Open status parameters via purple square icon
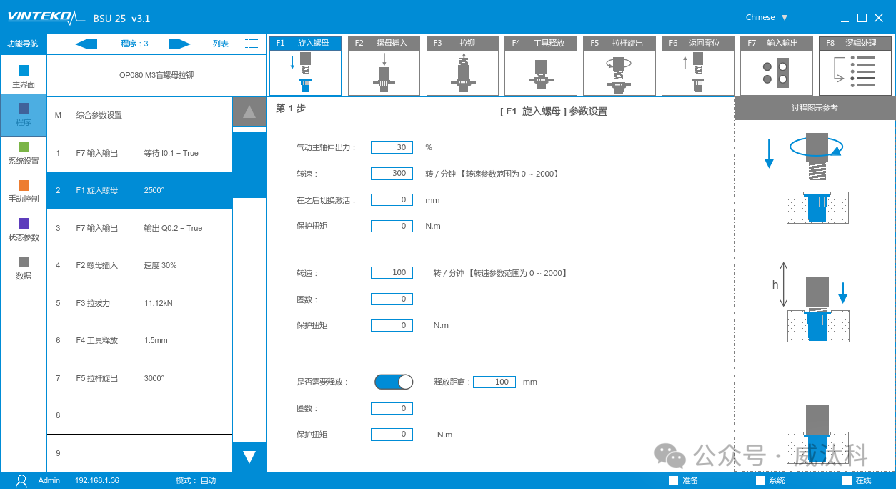 click(23, 223)
